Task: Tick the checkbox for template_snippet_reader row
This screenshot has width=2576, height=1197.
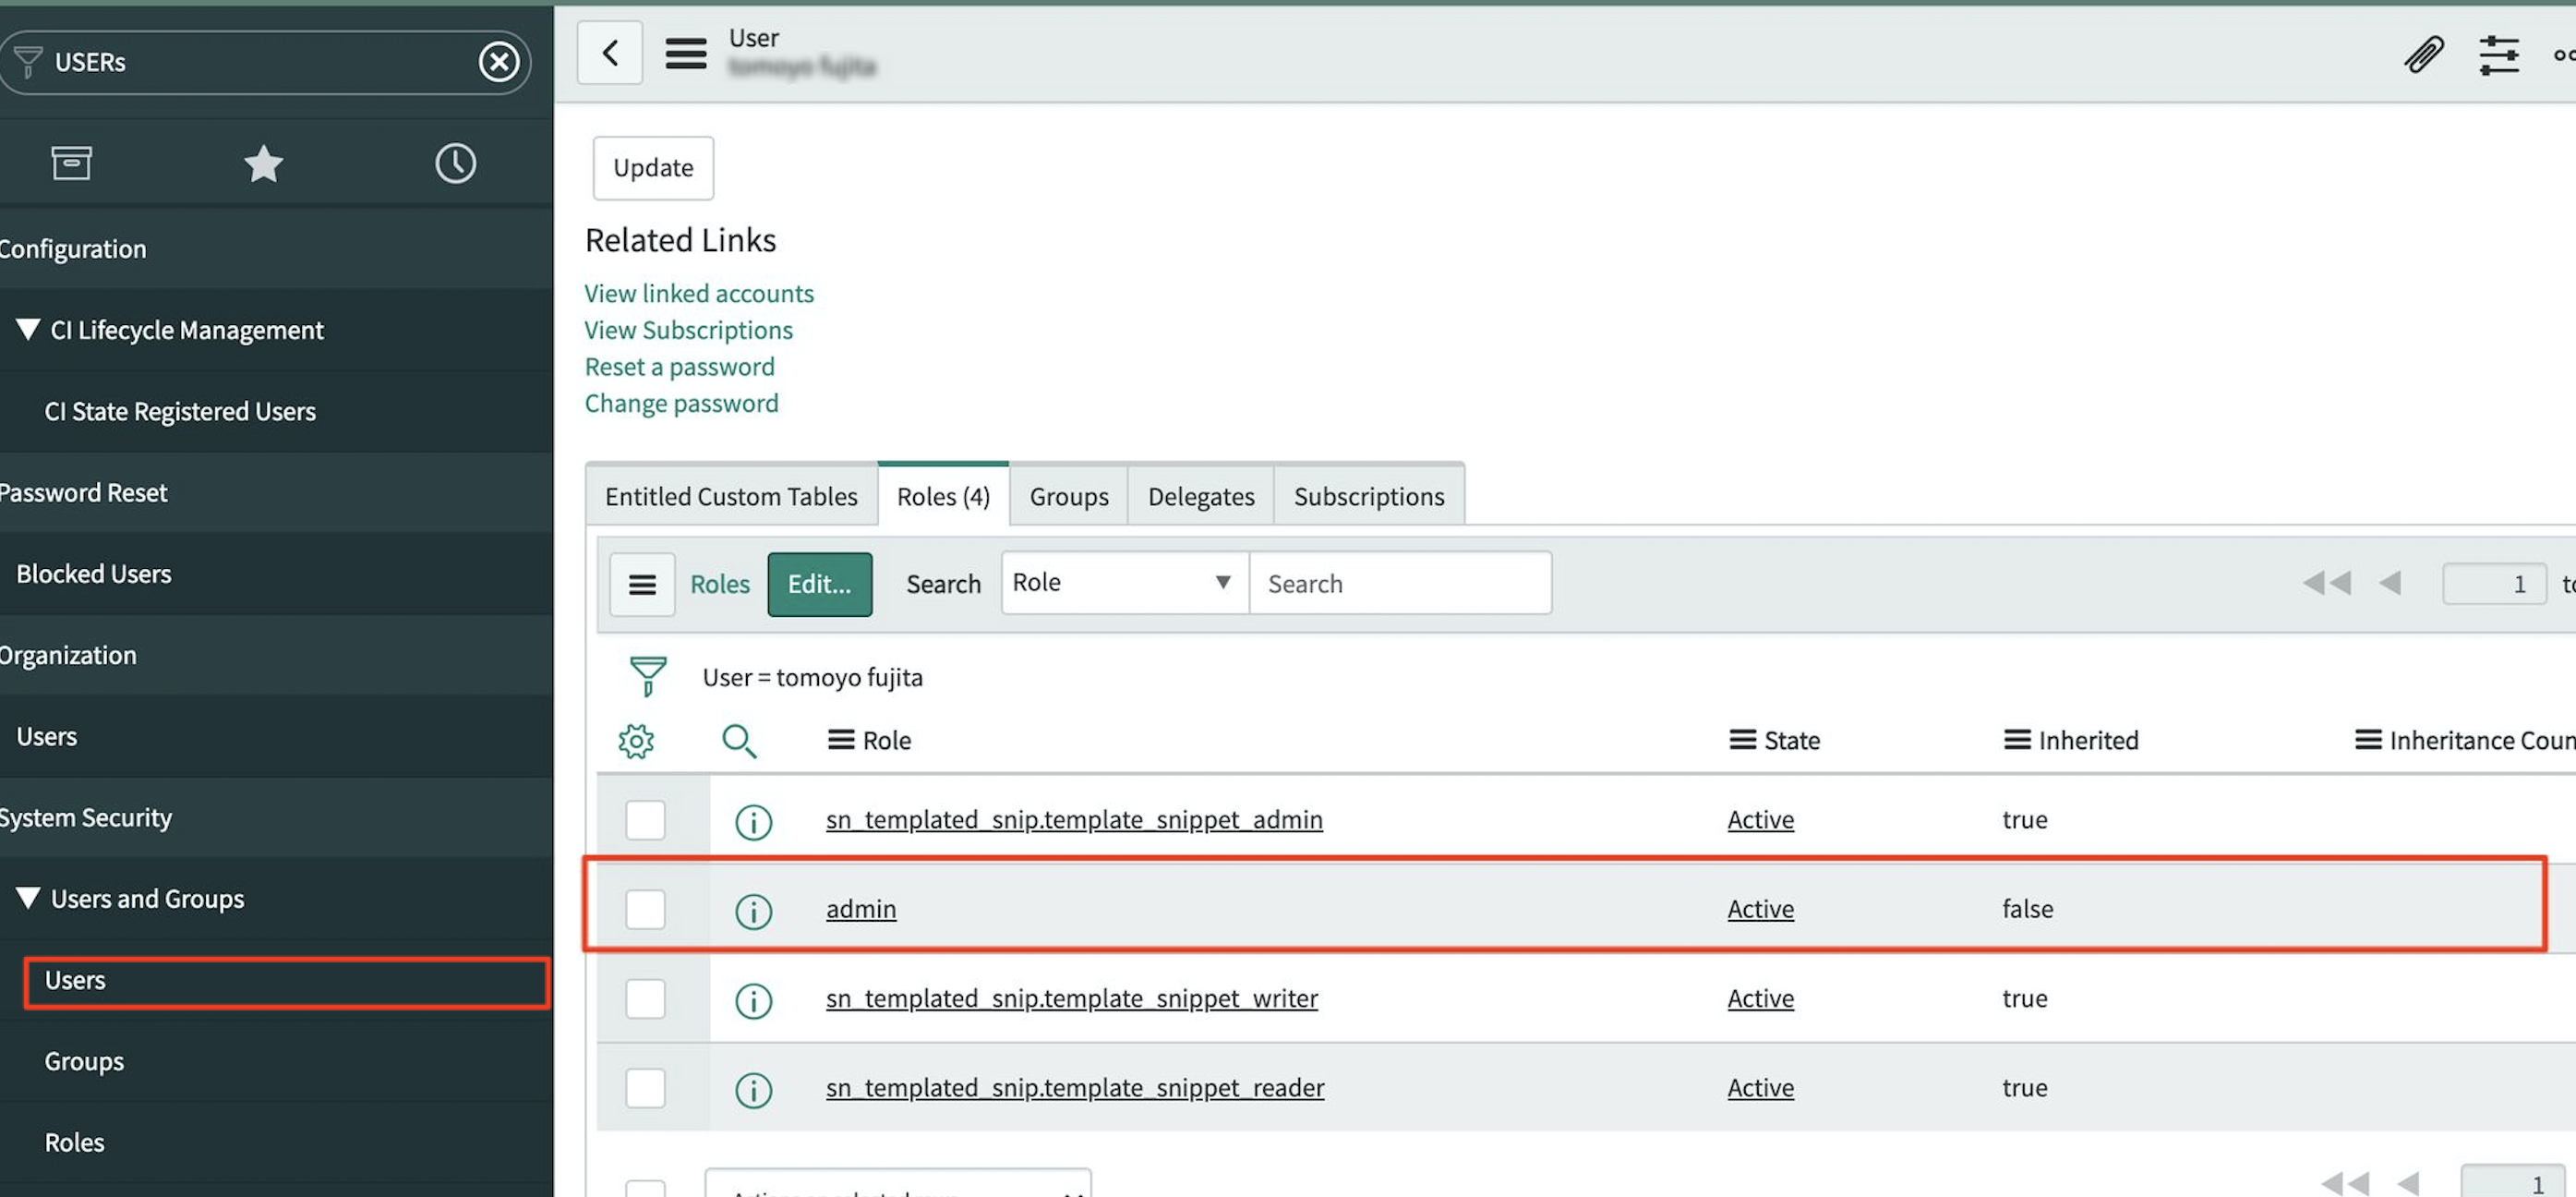Action: point(645,1088)
